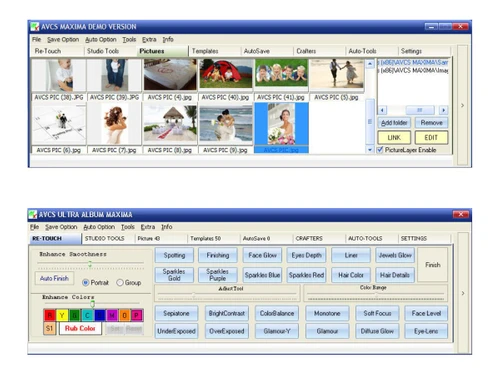Apply the Face Glow effect
500x375 pixels.
tap(262, 255)
